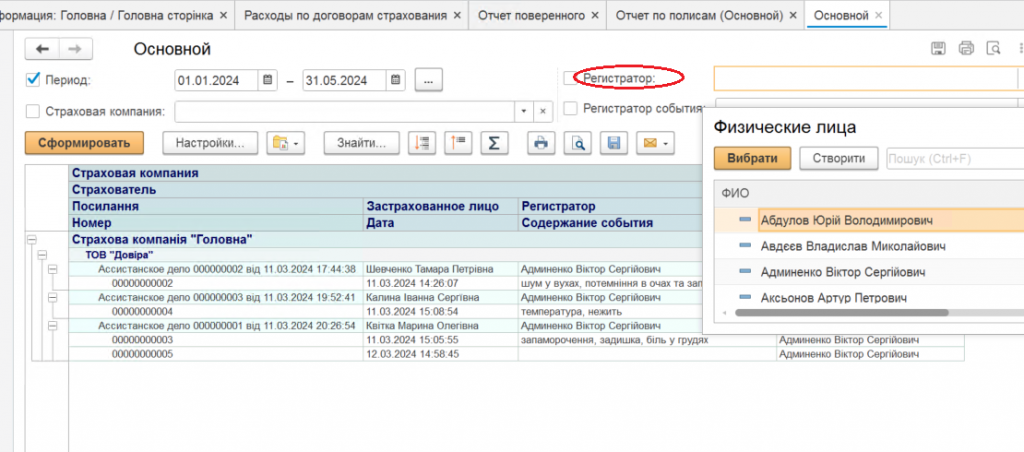Open the Страховая компания dropdown arrow

pyautogui.click(x=523, y=111)
